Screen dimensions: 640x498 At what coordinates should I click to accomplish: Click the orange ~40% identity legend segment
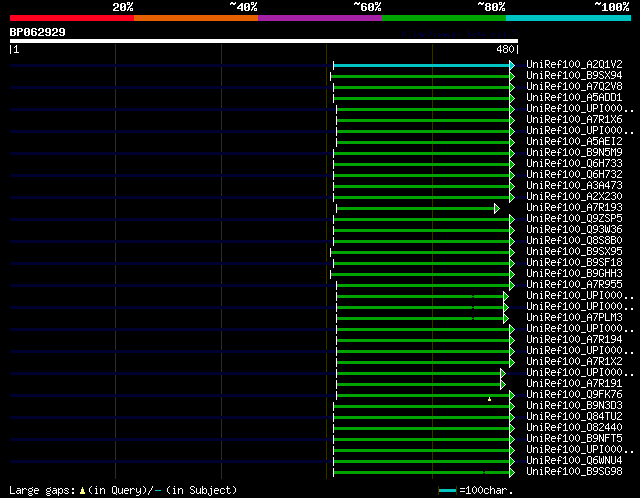pos(196,18)
